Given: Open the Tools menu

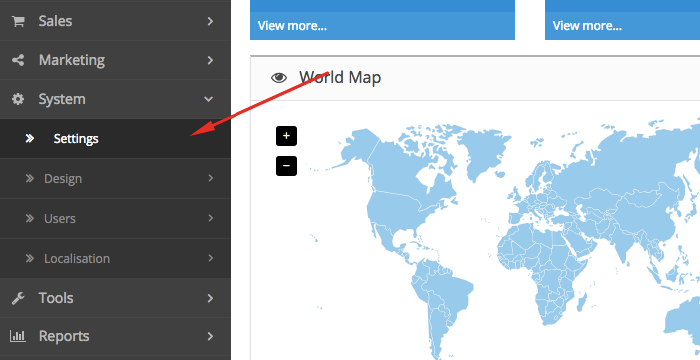Looking at the screenshot, I should tap(115, 298).
